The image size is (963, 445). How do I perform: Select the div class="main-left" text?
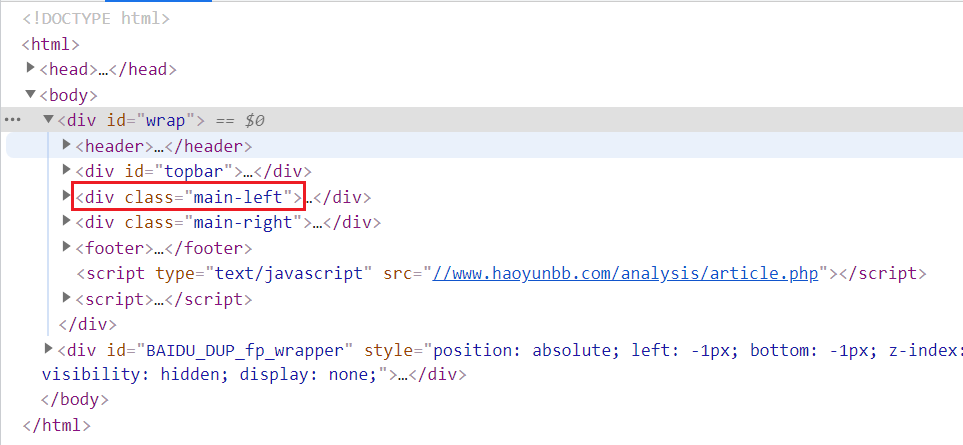tap(189, 197)
